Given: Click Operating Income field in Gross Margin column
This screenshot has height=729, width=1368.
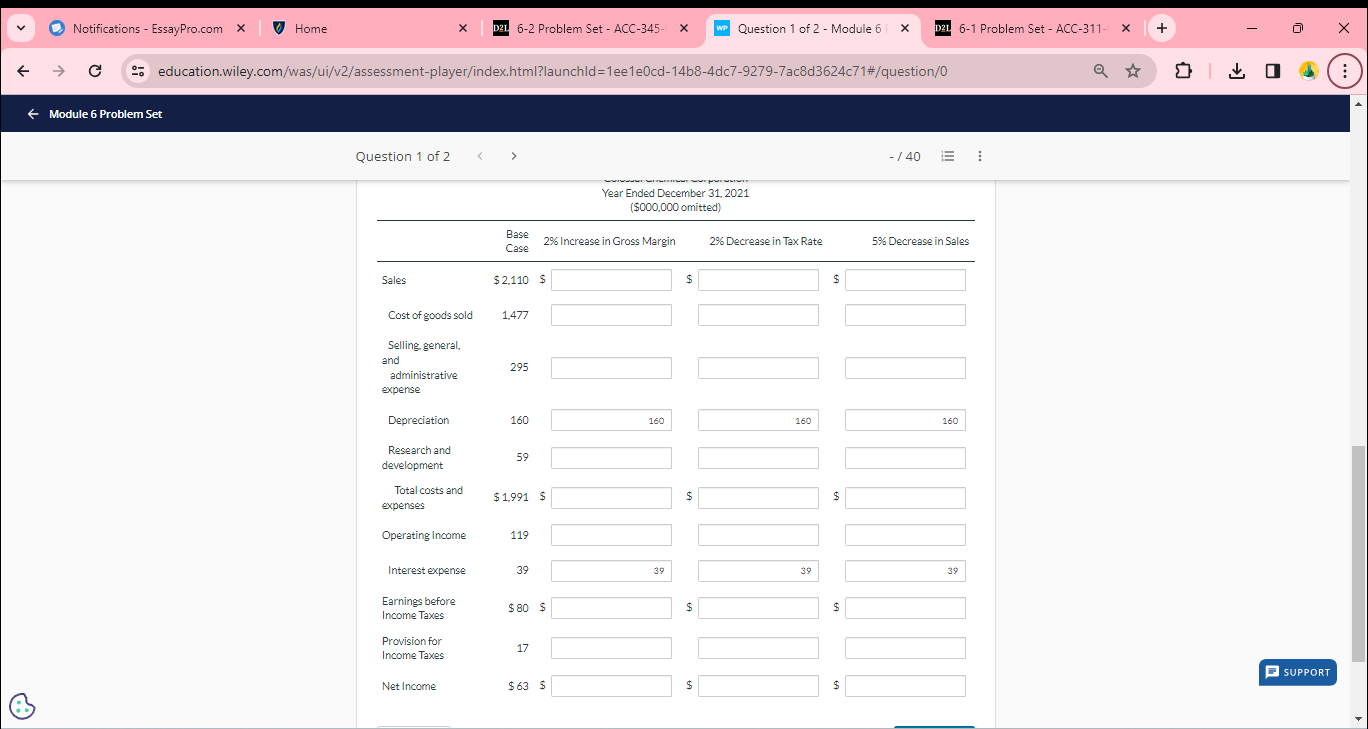Looking at the screenshot, I should (611, 535).
